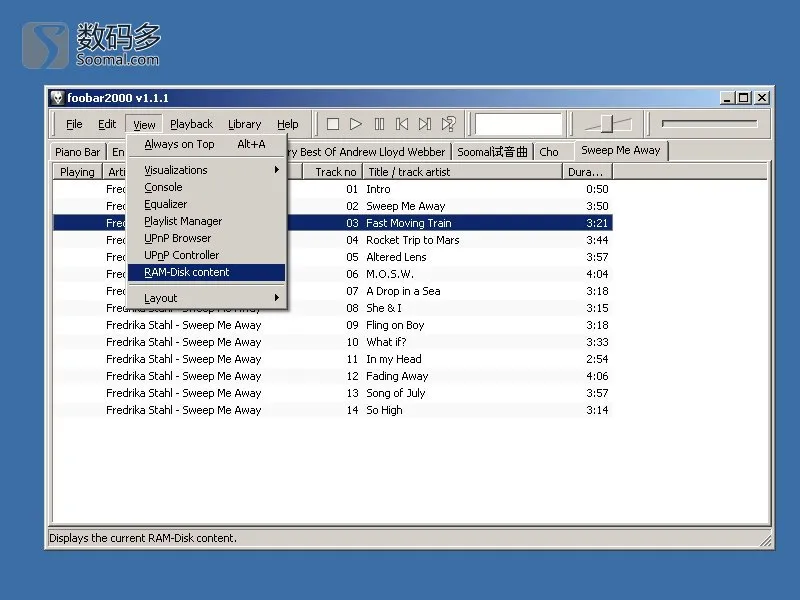800x600 pixels.
Task: Select UPnP Browser in View menu
Action: click(206, 238)
